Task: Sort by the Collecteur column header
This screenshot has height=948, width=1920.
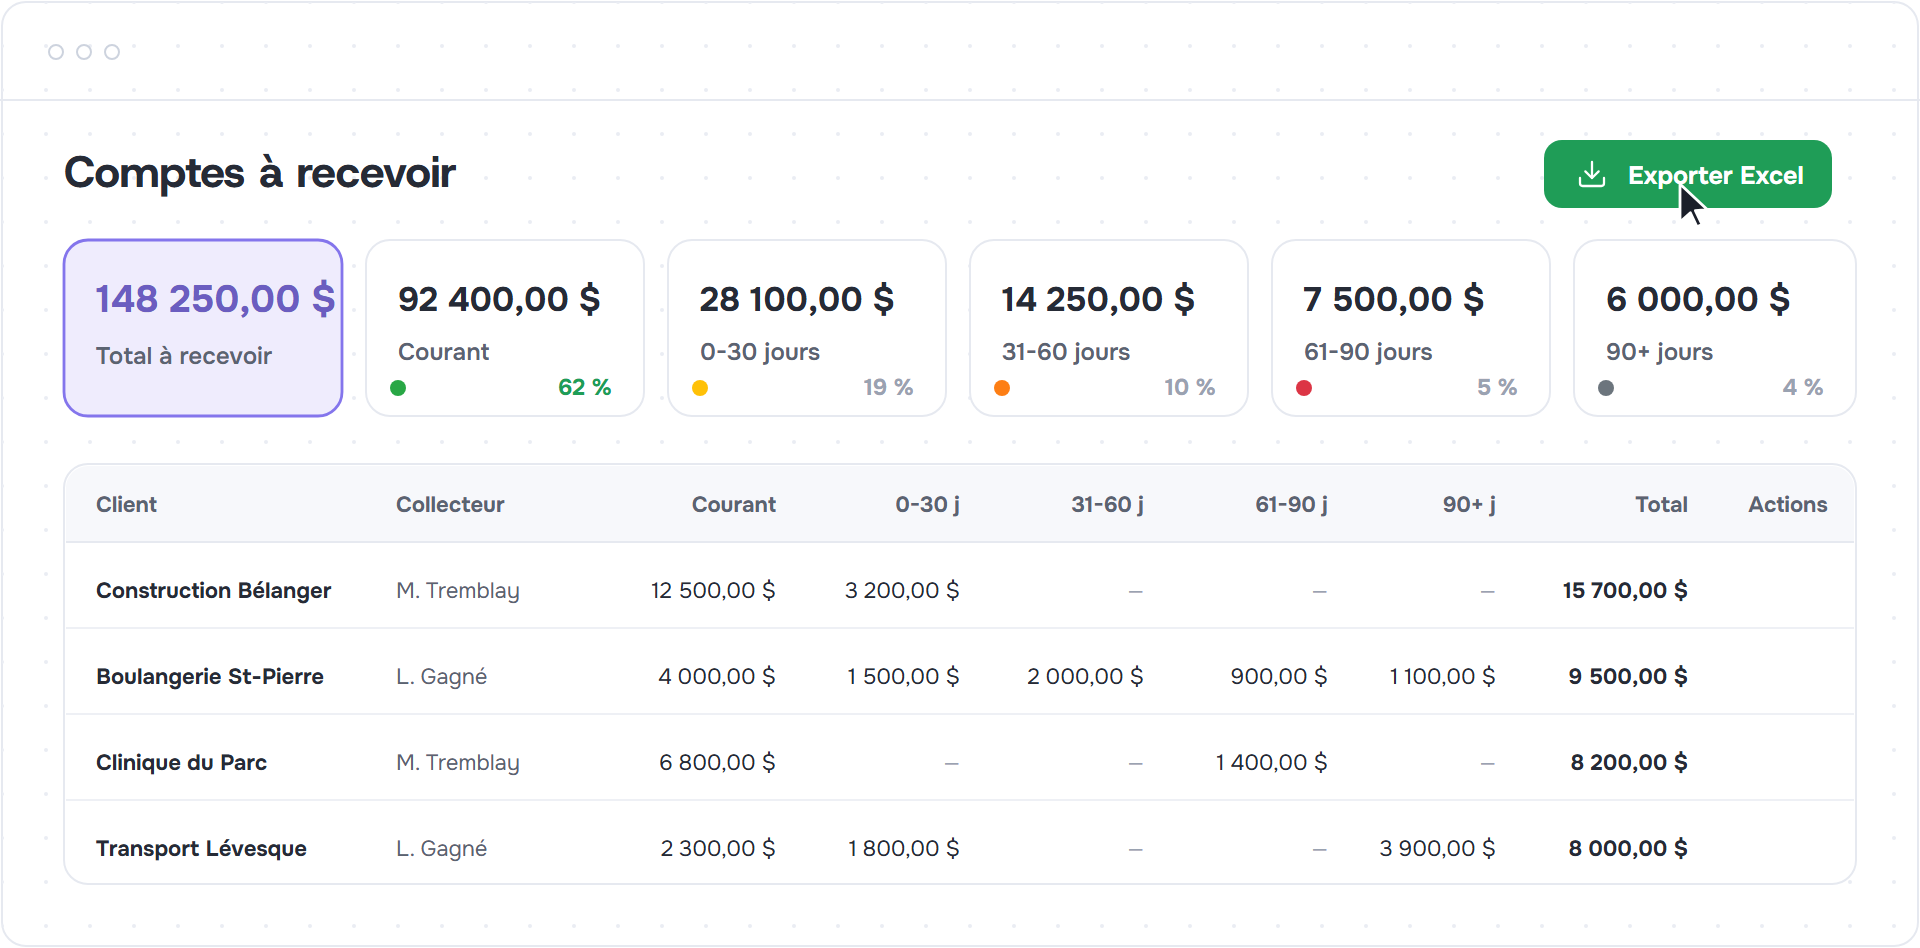Action: (x=450, y=505)
